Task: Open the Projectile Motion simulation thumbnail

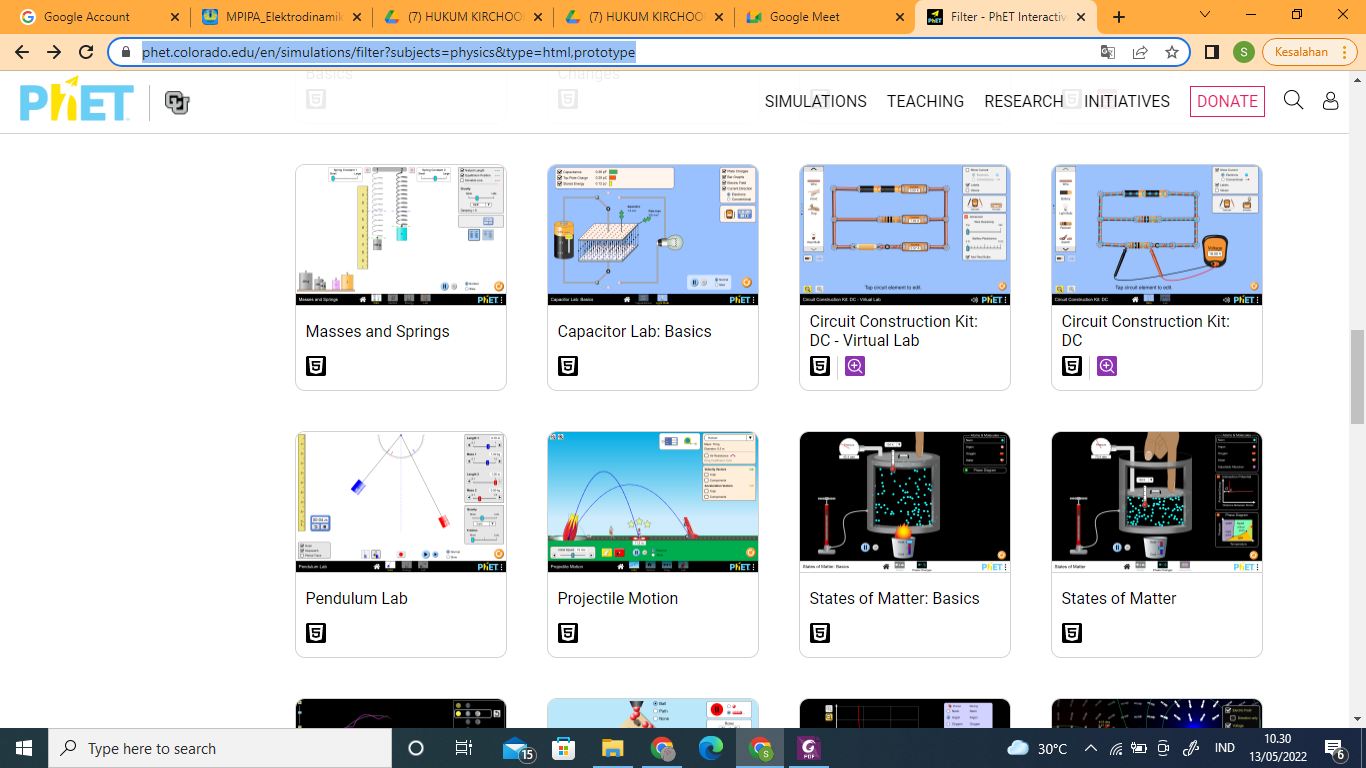Action: tap(653, 502)
